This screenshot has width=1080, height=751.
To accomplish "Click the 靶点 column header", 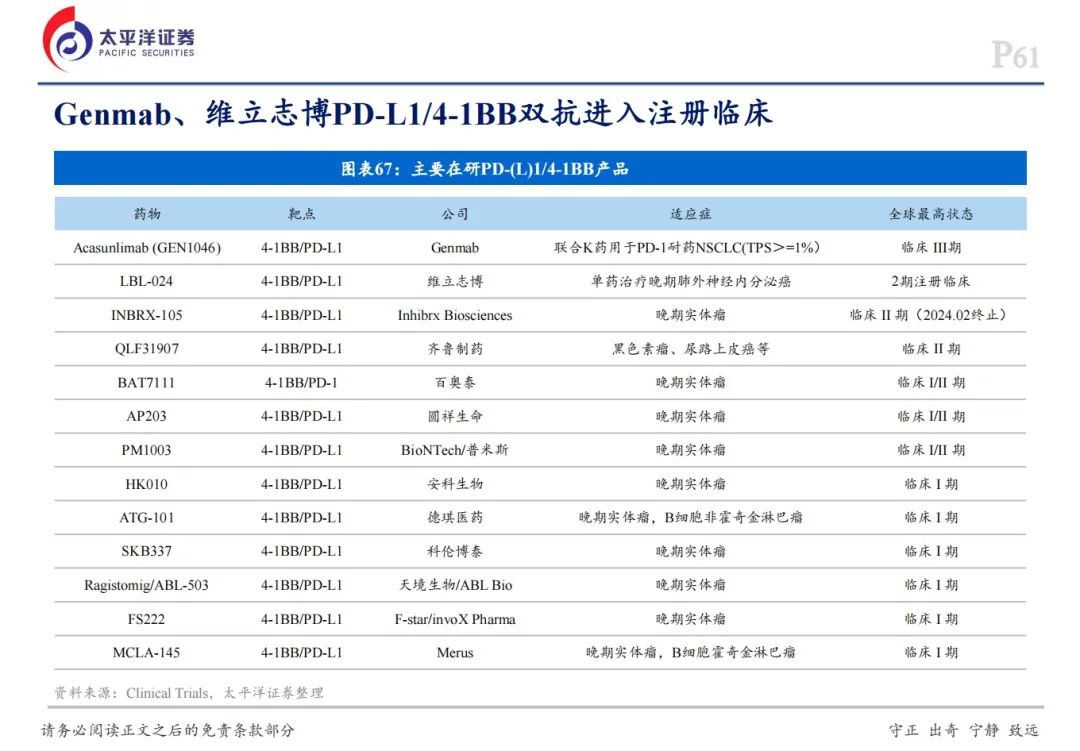I will coord(302,214).
